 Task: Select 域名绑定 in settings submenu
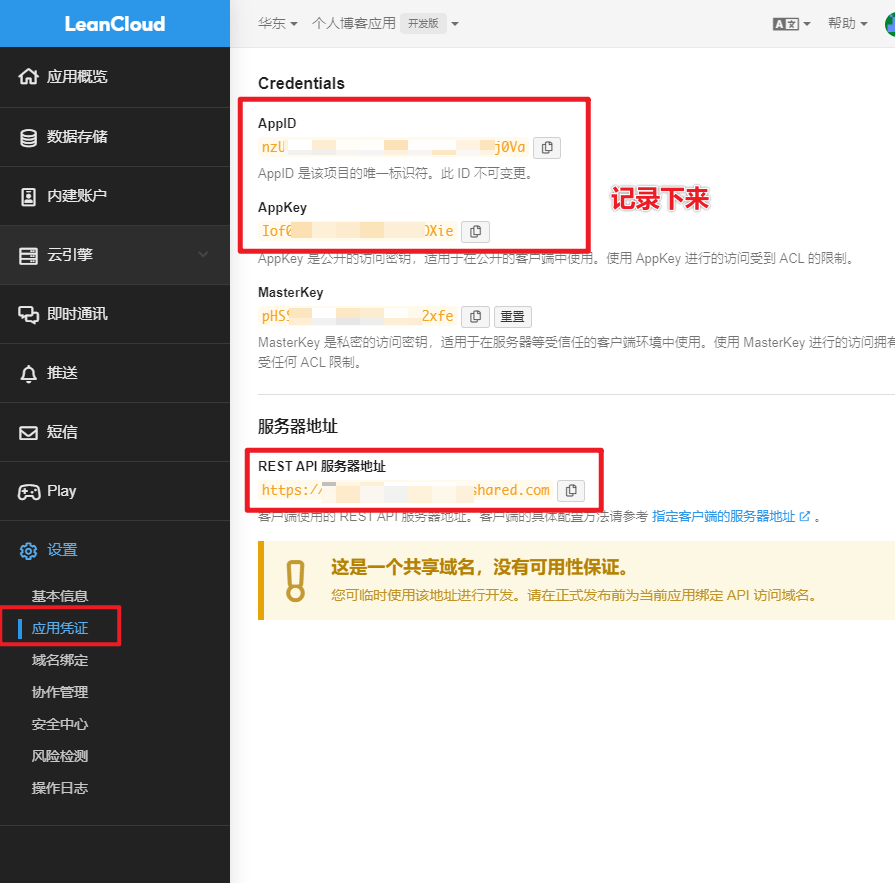pyautogui.click(x=60, y=660)
